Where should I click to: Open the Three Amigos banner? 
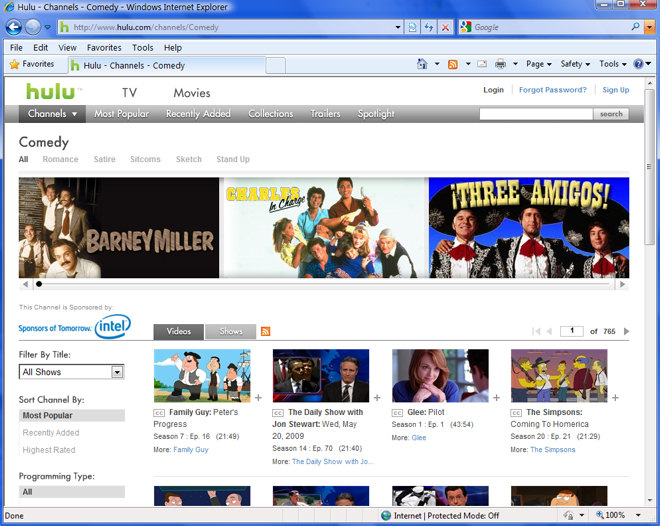point(529,228)
